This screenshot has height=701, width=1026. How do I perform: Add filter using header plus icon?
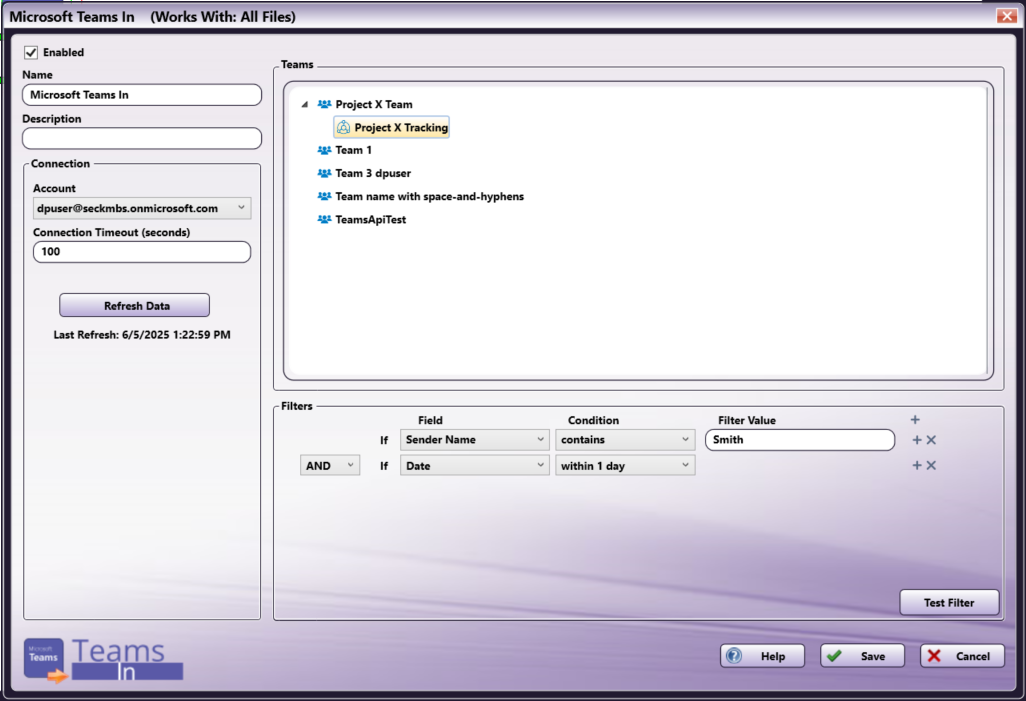coord(915,420)
